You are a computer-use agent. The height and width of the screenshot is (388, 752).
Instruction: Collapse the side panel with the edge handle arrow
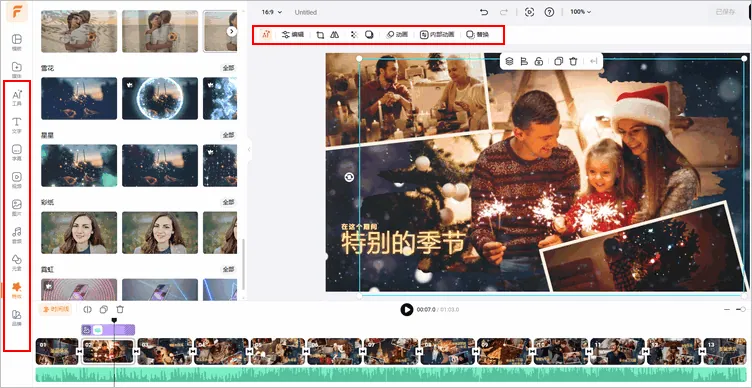click(249, 150)
